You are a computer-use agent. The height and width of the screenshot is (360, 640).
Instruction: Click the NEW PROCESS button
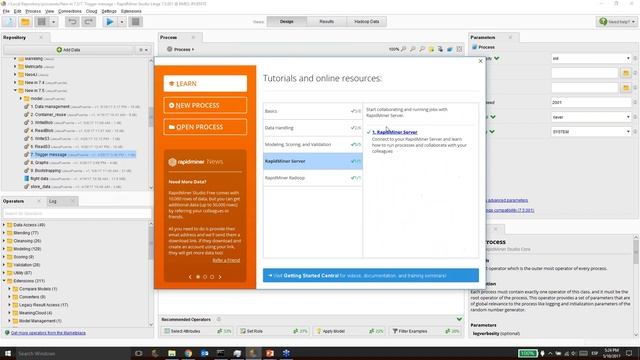[x=205, y=105]
